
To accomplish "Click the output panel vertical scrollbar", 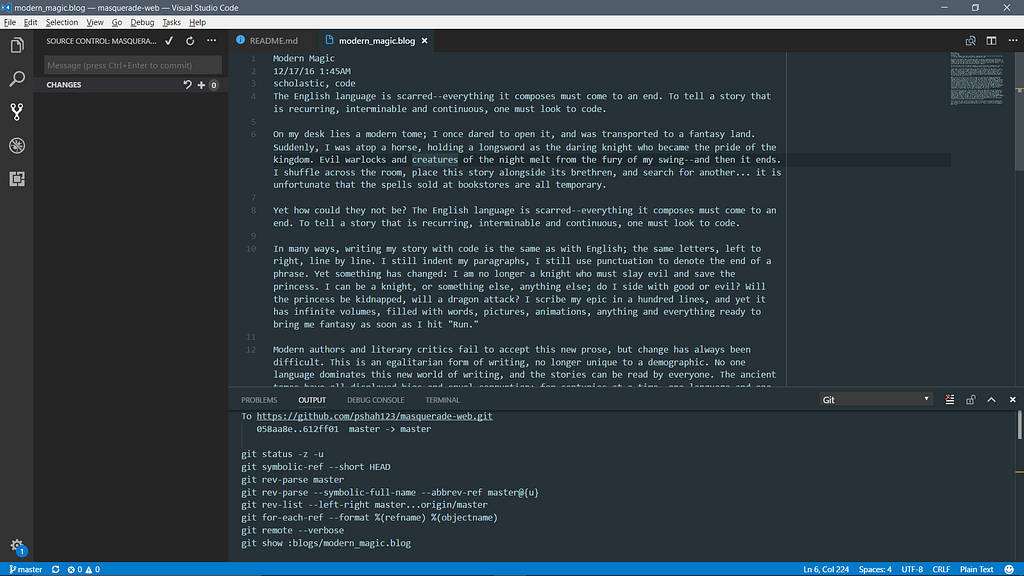I will coord(1019,426).
